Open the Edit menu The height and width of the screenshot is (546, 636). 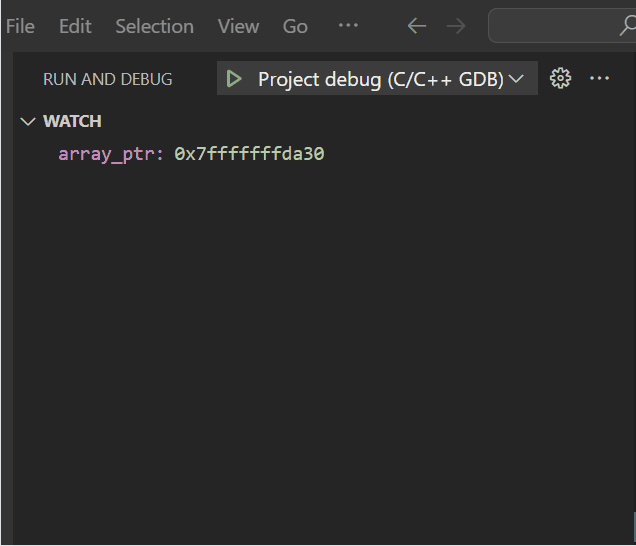[75, 26]
